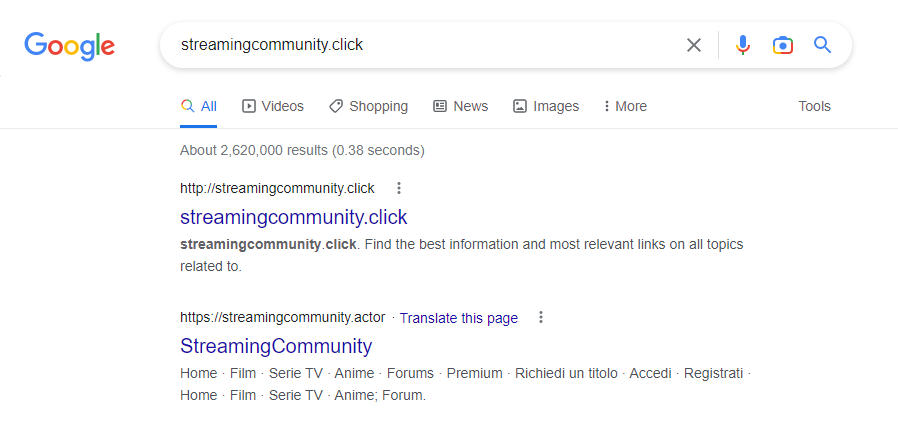Open options menu for streamingcommunity.actor result
This screenshot has height=427, width=898.
pyautogui.click(x=541, y=318)
